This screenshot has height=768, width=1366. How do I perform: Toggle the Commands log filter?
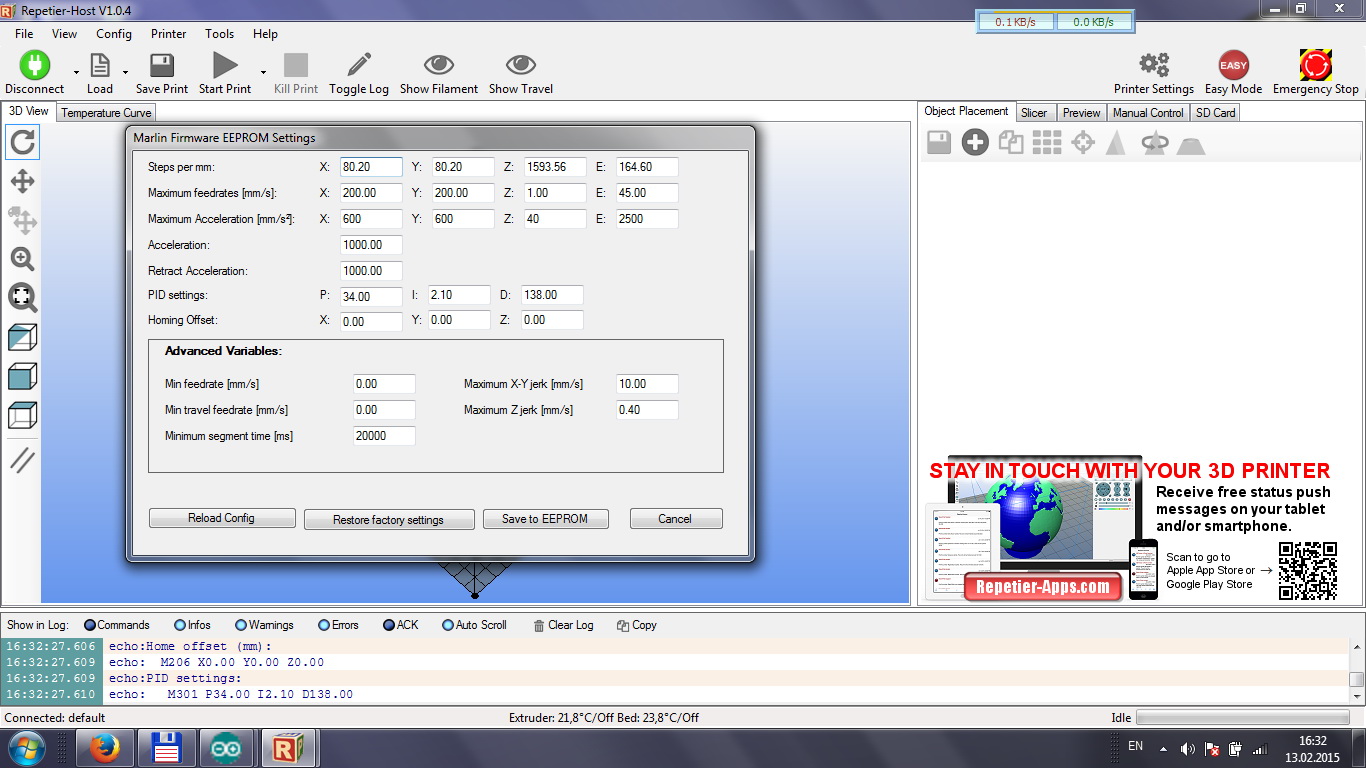[x=117, y=625]
